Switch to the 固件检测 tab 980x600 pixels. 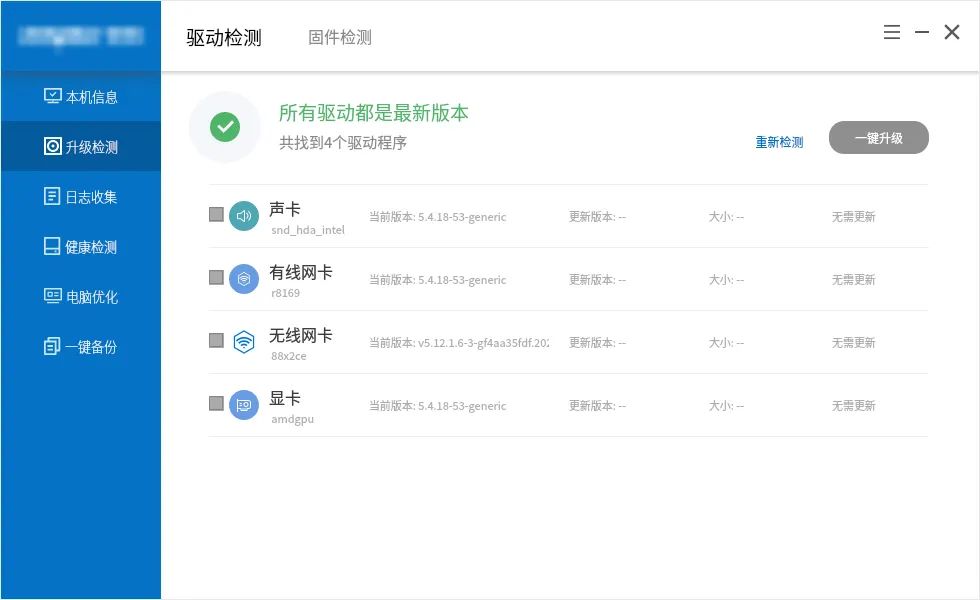(339, 37)
